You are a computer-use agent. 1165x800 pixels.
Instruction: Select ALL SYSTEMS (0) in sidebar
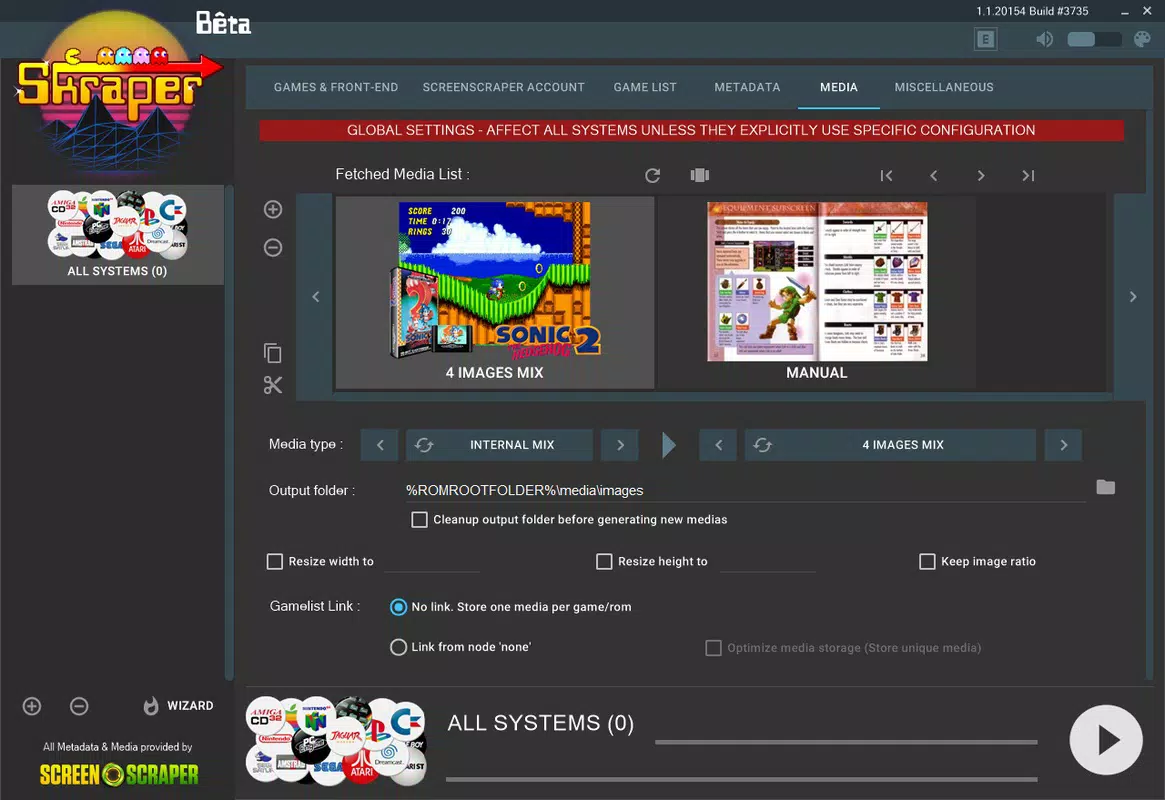(117, 235)
